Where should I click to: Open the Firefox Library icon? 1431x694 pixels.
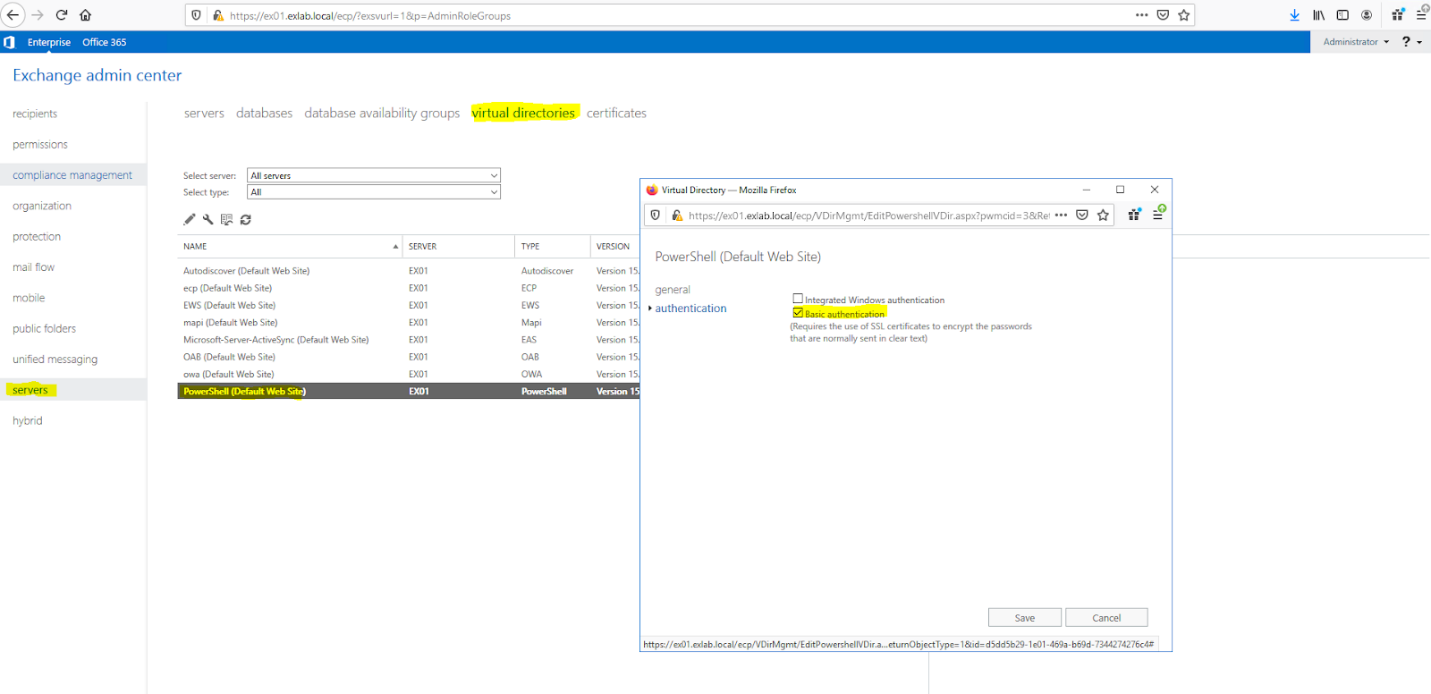pos(1317,14)
